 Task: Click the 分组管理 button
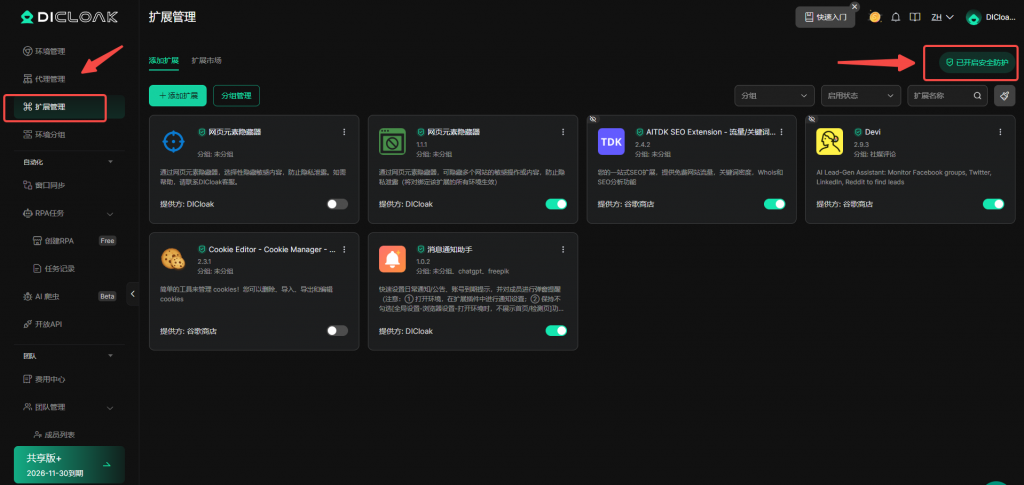235,95
